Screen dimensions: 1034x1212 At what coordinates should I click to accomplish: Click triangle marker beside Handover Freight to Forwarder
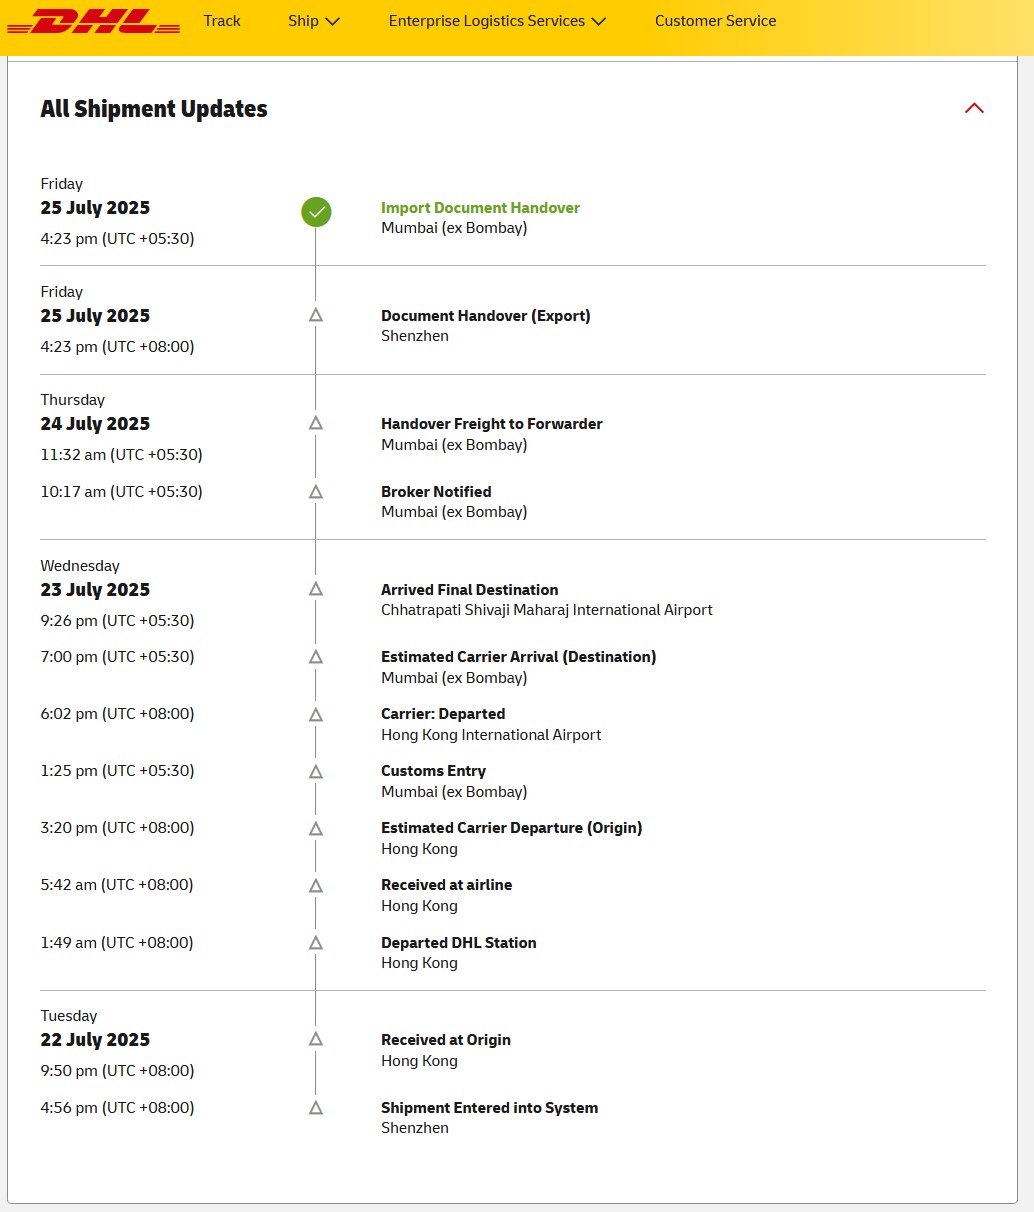(x=316, y=423)
